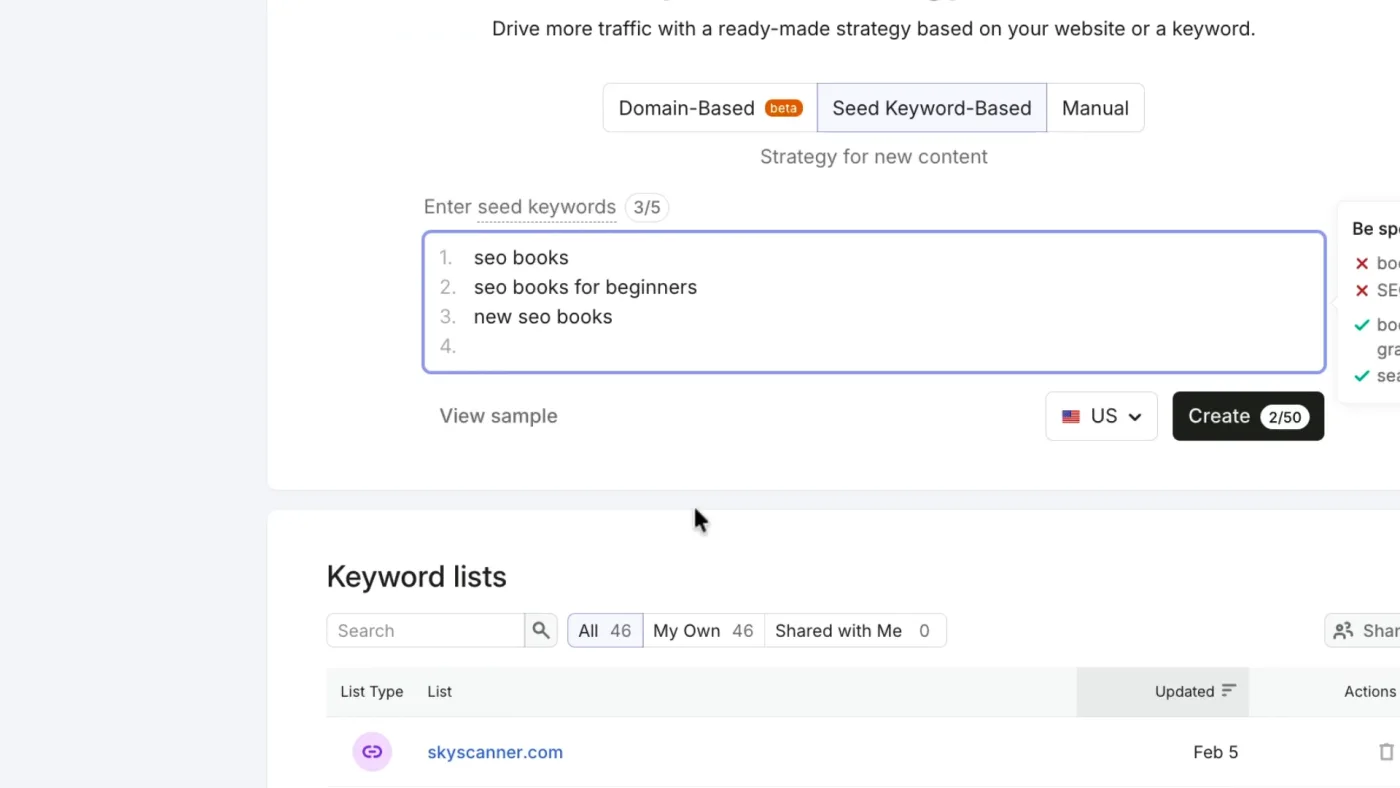Switch to the Domain-Based tab
The width and height of the screenshot is (1400, 788).
pyautogui.click(x=710, y=108)
